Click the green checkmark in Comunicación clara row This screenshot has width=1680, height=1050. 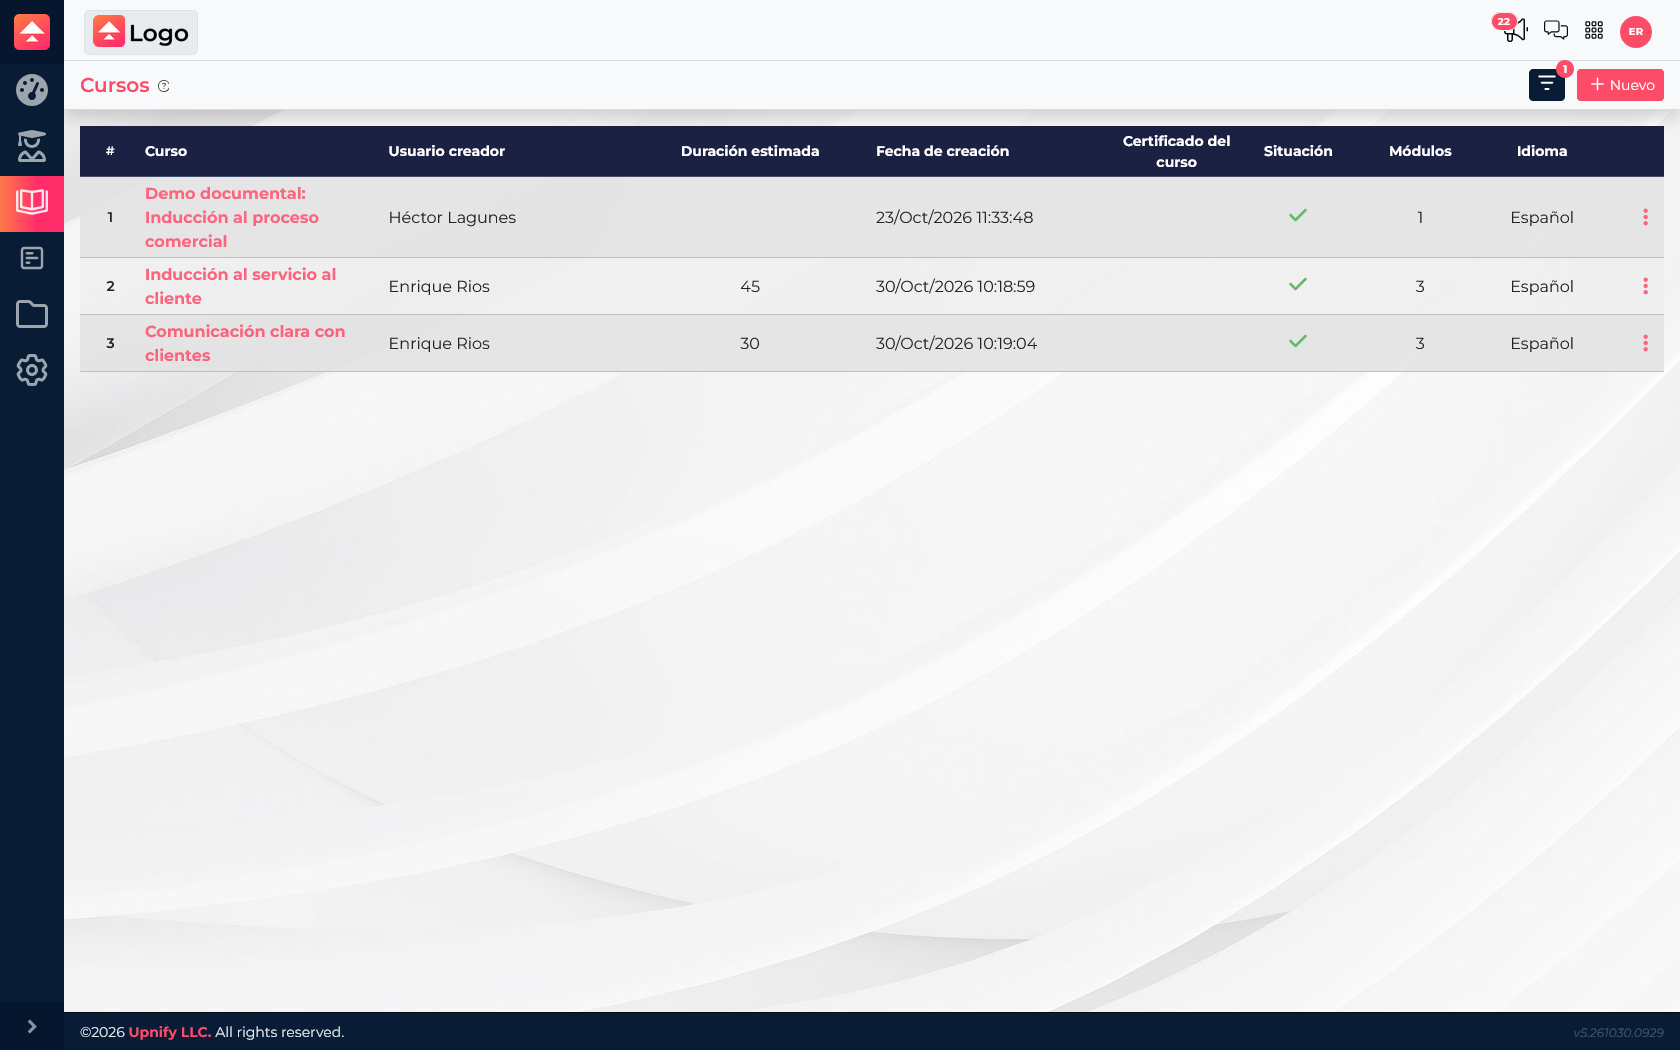[1298, 342]
